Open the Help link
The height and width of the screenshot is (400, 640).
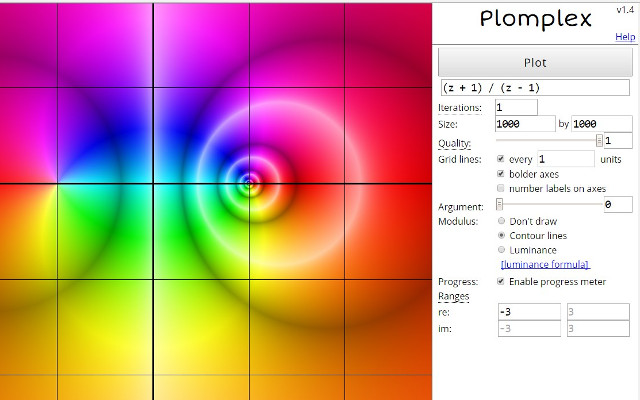click(625, 37)
